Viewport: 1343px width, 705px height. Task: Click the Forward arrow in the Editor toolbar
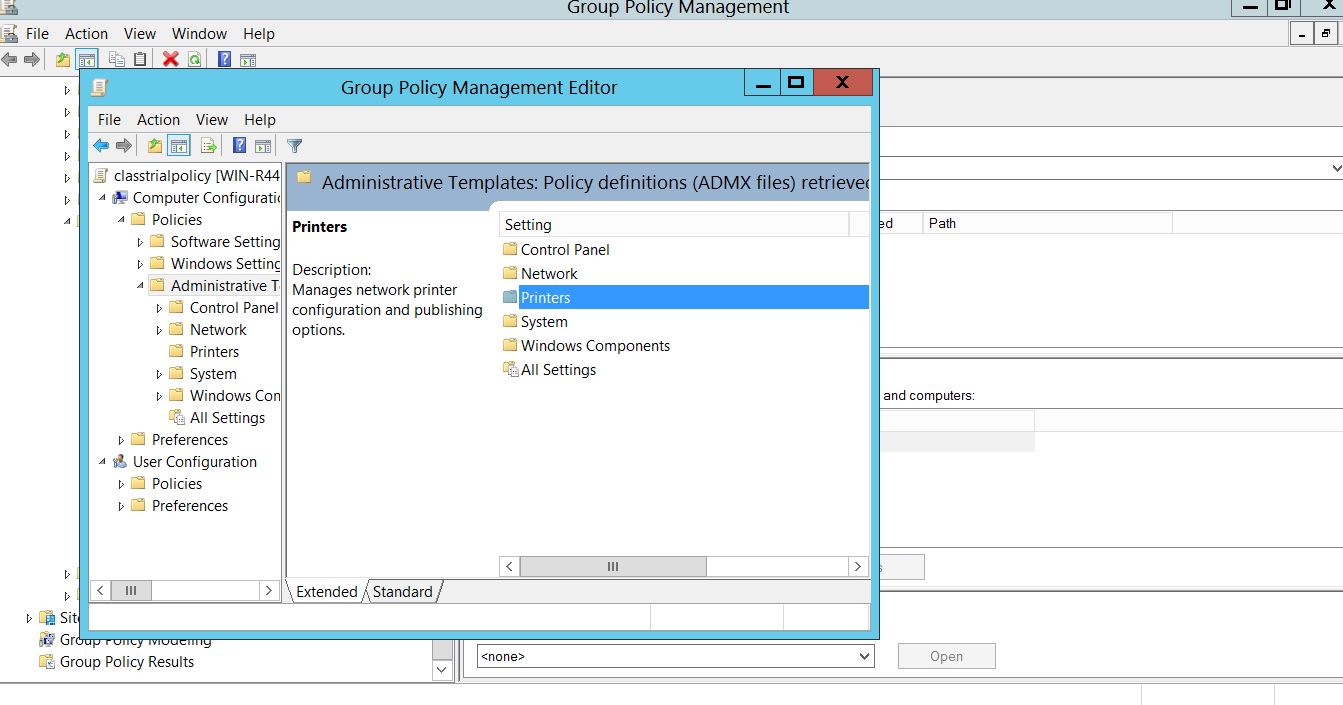point(124,146)
